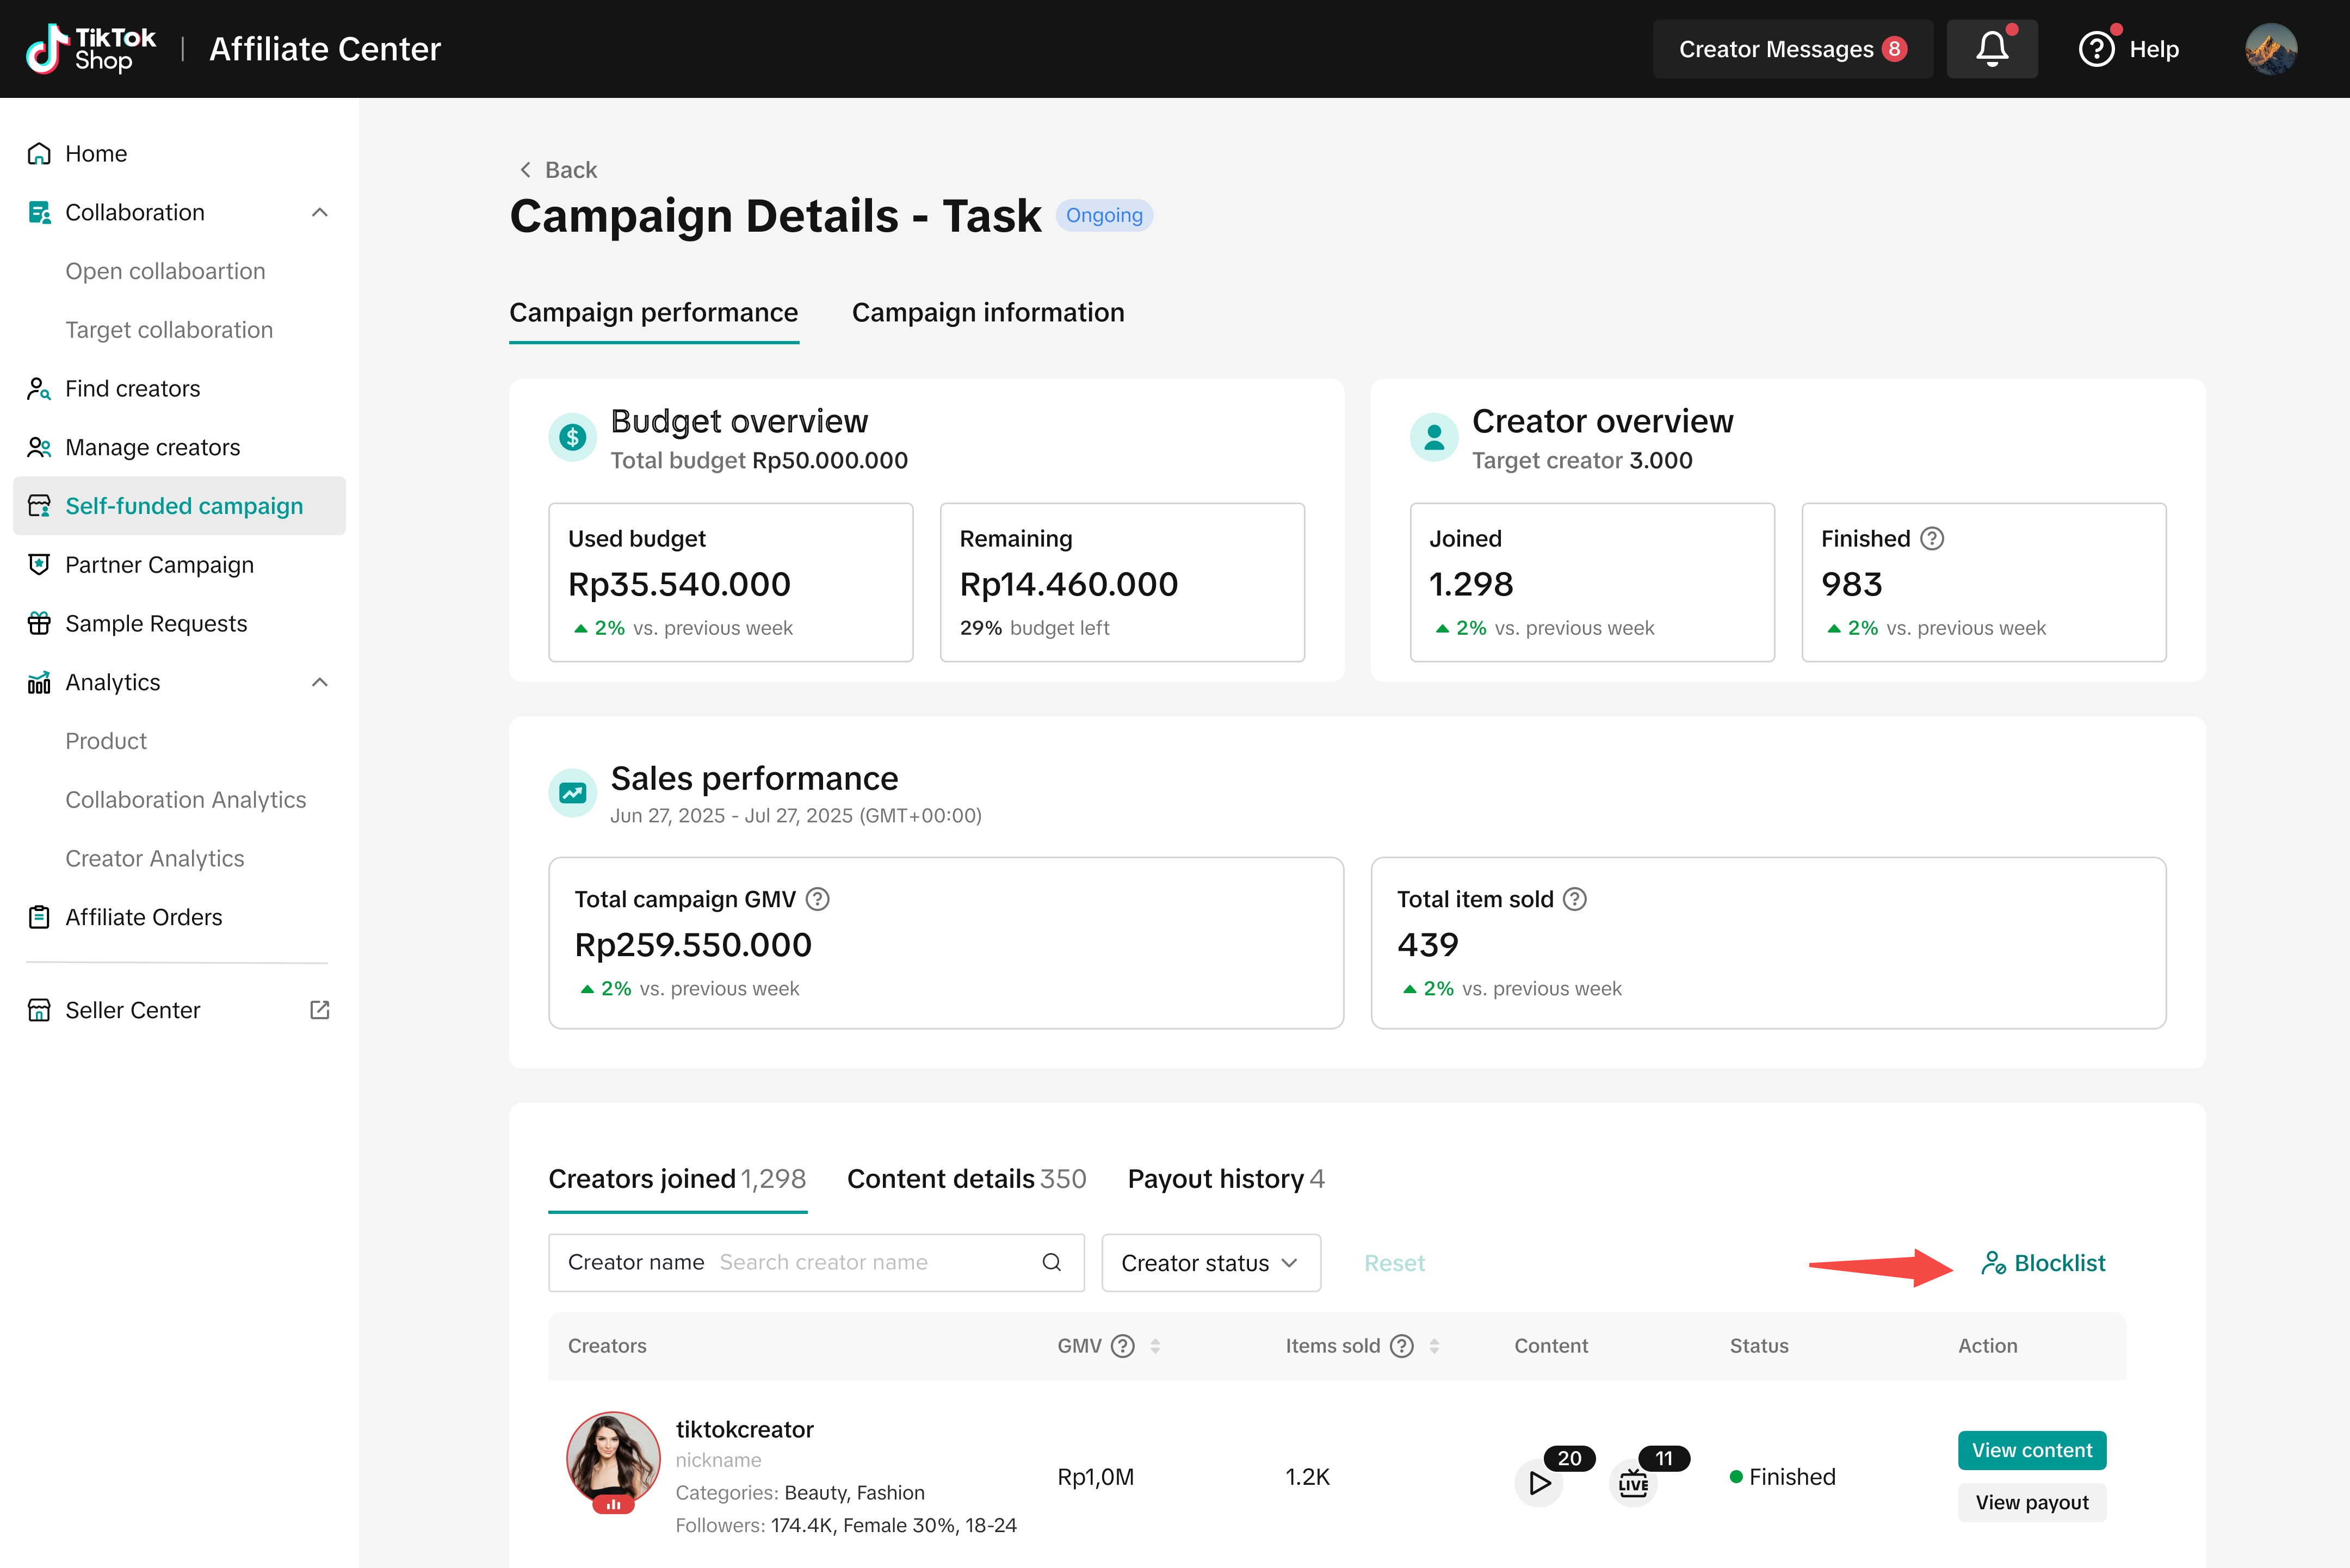The width and height of the screenshot is (2350, 1568).
Task: Click the View content button
Action: coord(2031,1450)
